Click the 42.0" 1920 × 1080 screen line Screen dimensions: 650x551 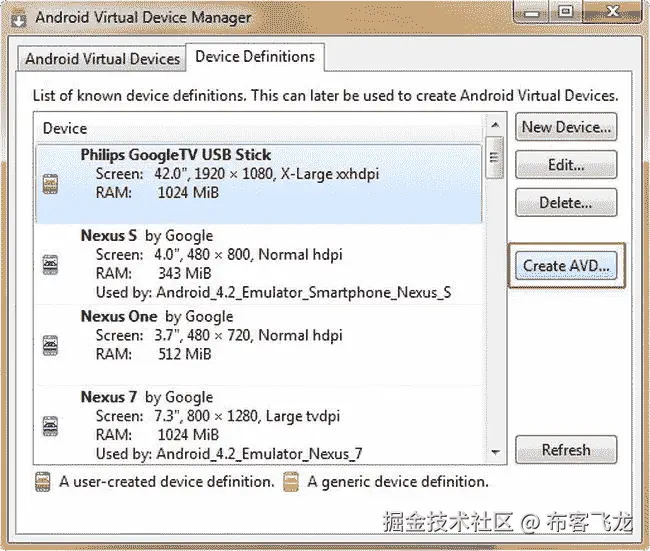237,174
